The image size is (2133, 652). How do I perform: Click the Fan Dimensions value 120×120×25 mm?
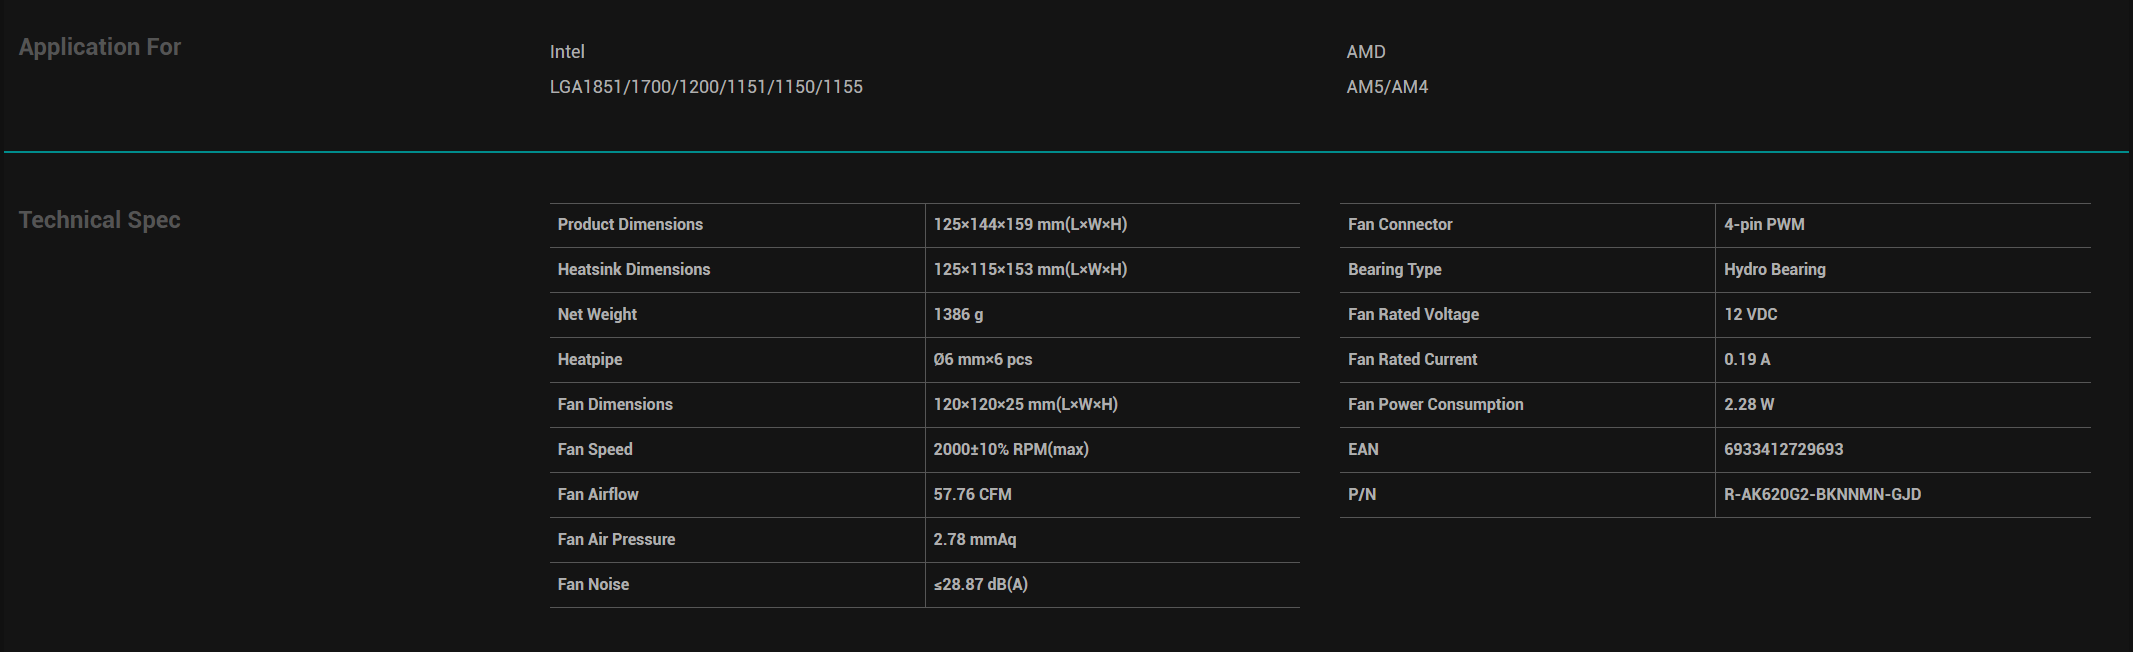(x=1026, y=405)
